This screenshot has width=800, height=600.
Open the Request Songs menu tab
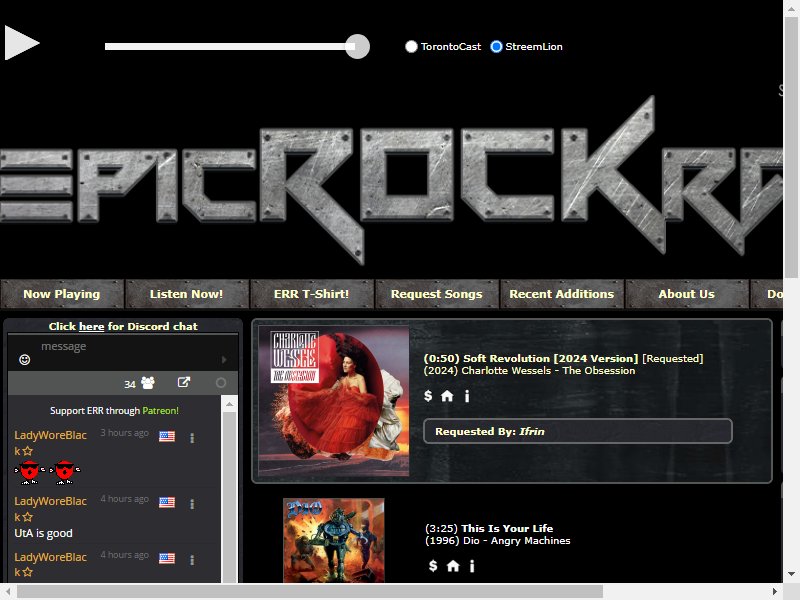pyautogui.click(x=437, y=294)
